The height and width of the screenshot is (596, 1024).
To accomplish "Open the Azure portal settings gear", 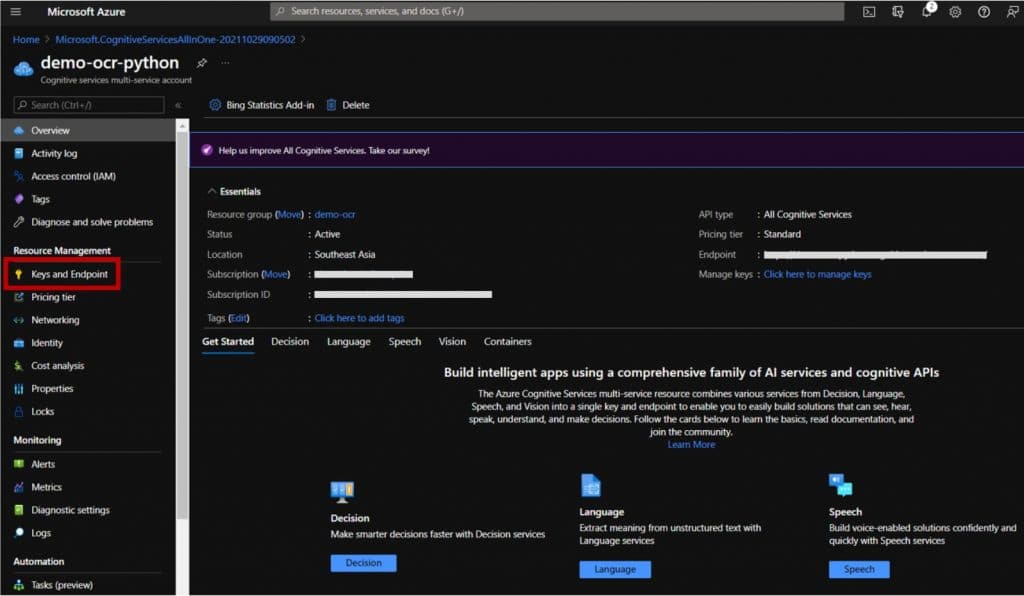I will point(955,12).
